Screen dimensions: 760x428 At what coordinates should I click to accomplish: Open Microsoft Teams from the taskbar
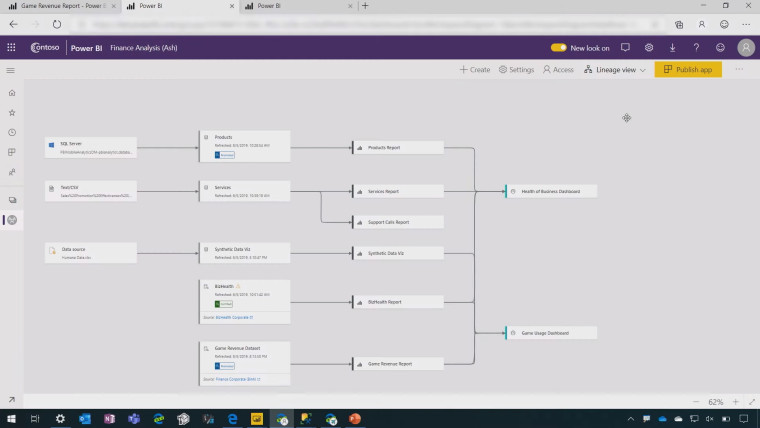134,419
